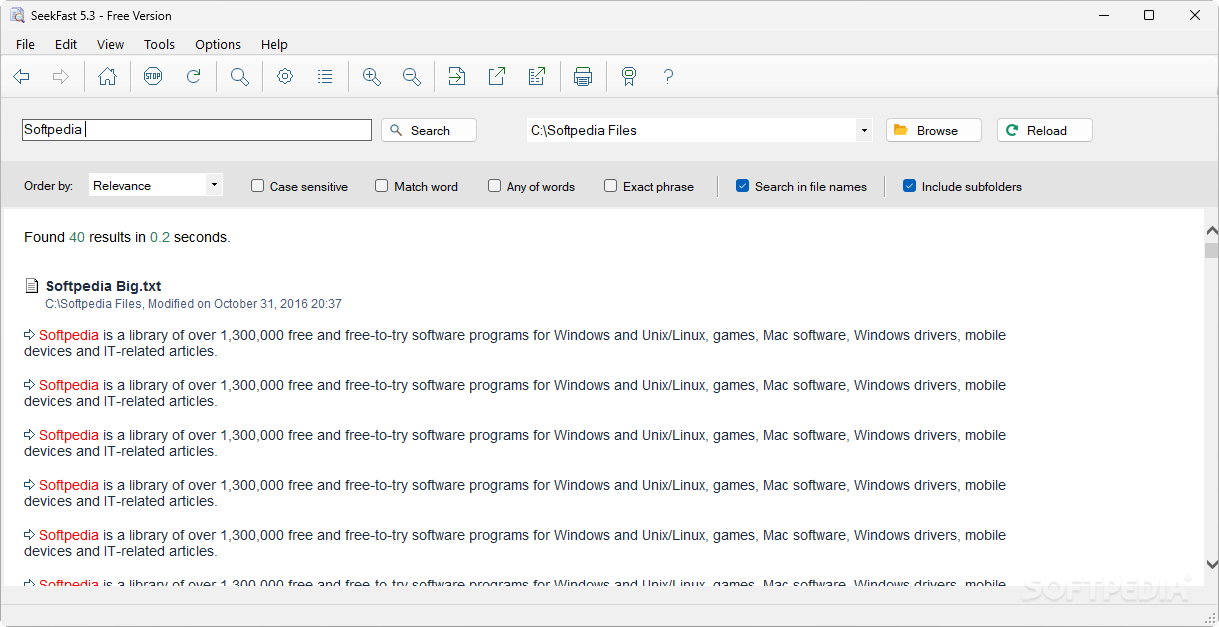Click the C:\Softpedia Files path field
The image size is (1219, 627).
[692, 130]
